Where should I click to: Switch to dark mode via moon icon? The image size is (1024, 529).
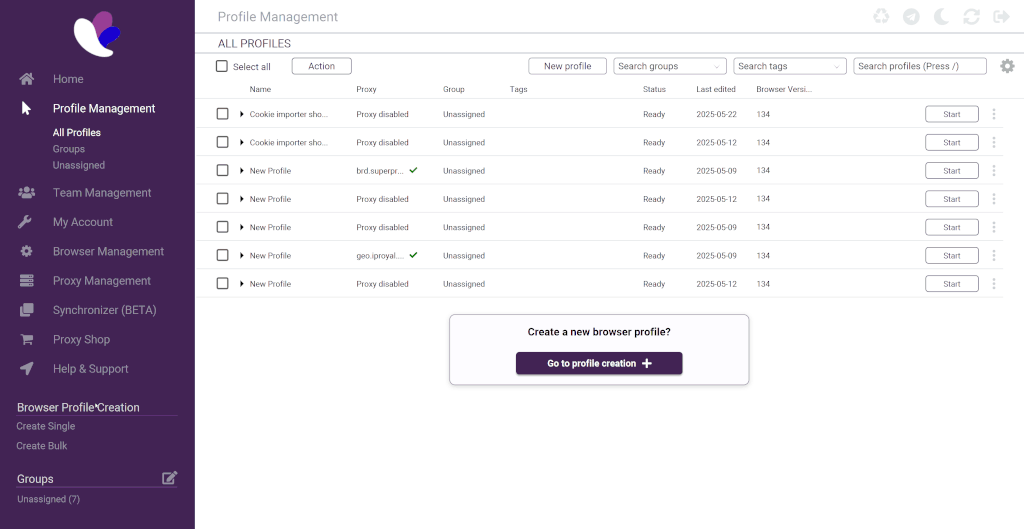click(941, 17)
